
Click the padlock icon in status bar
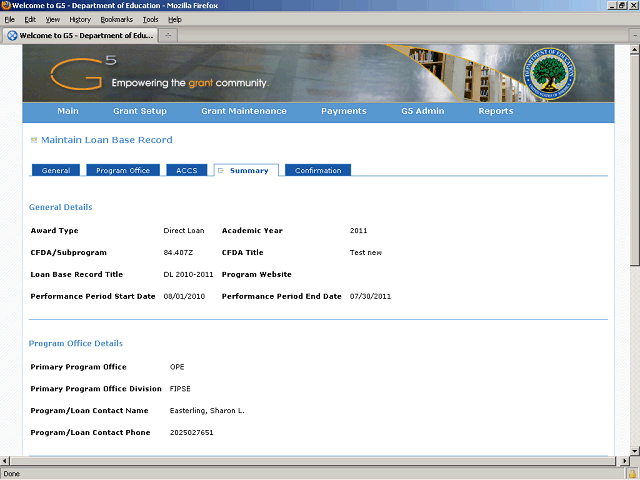[632, 474]
